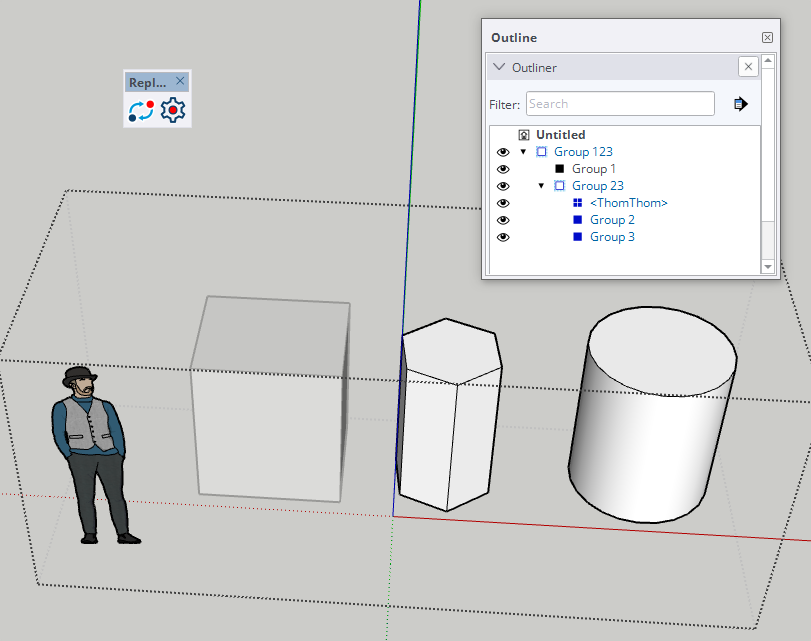Click the Outliner details arrow icon
This screenshot has width=811, height=641.
pyautogui.click(x=740, y=104)
